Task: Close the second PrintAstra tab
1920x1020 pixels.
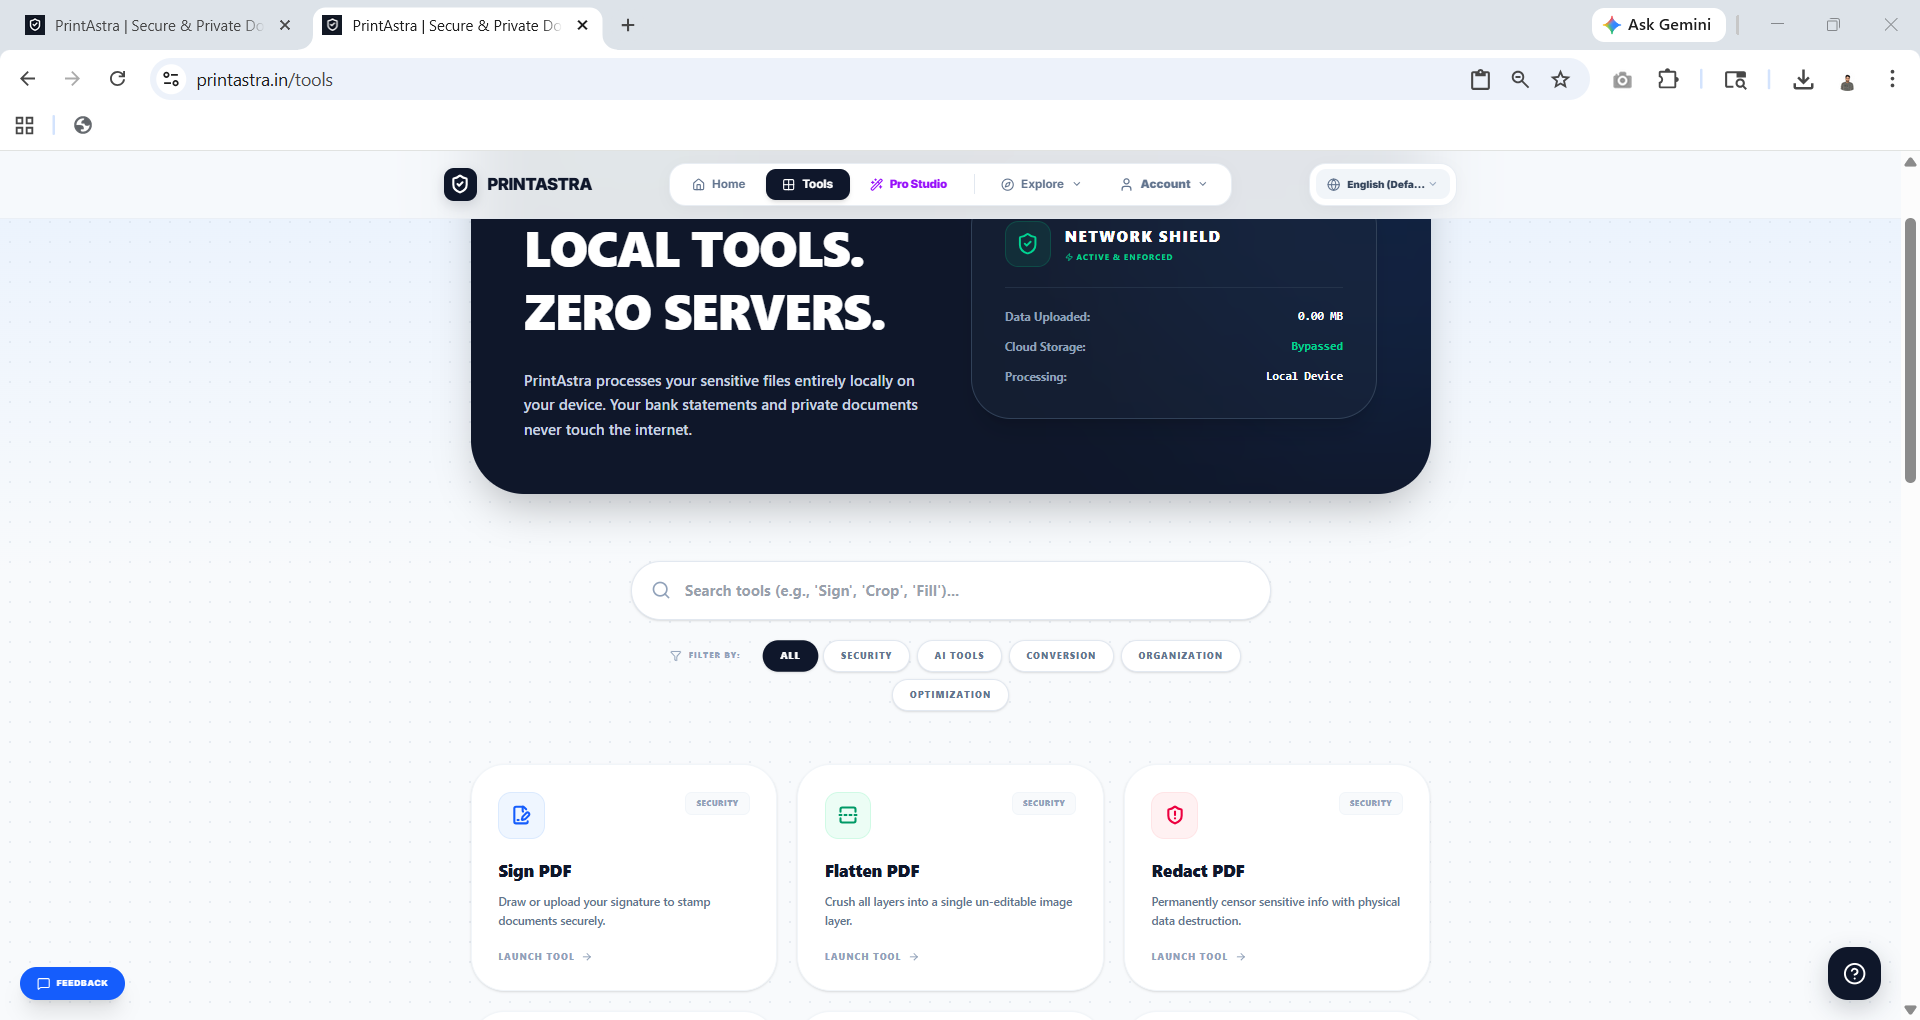Action: [583, 25]
